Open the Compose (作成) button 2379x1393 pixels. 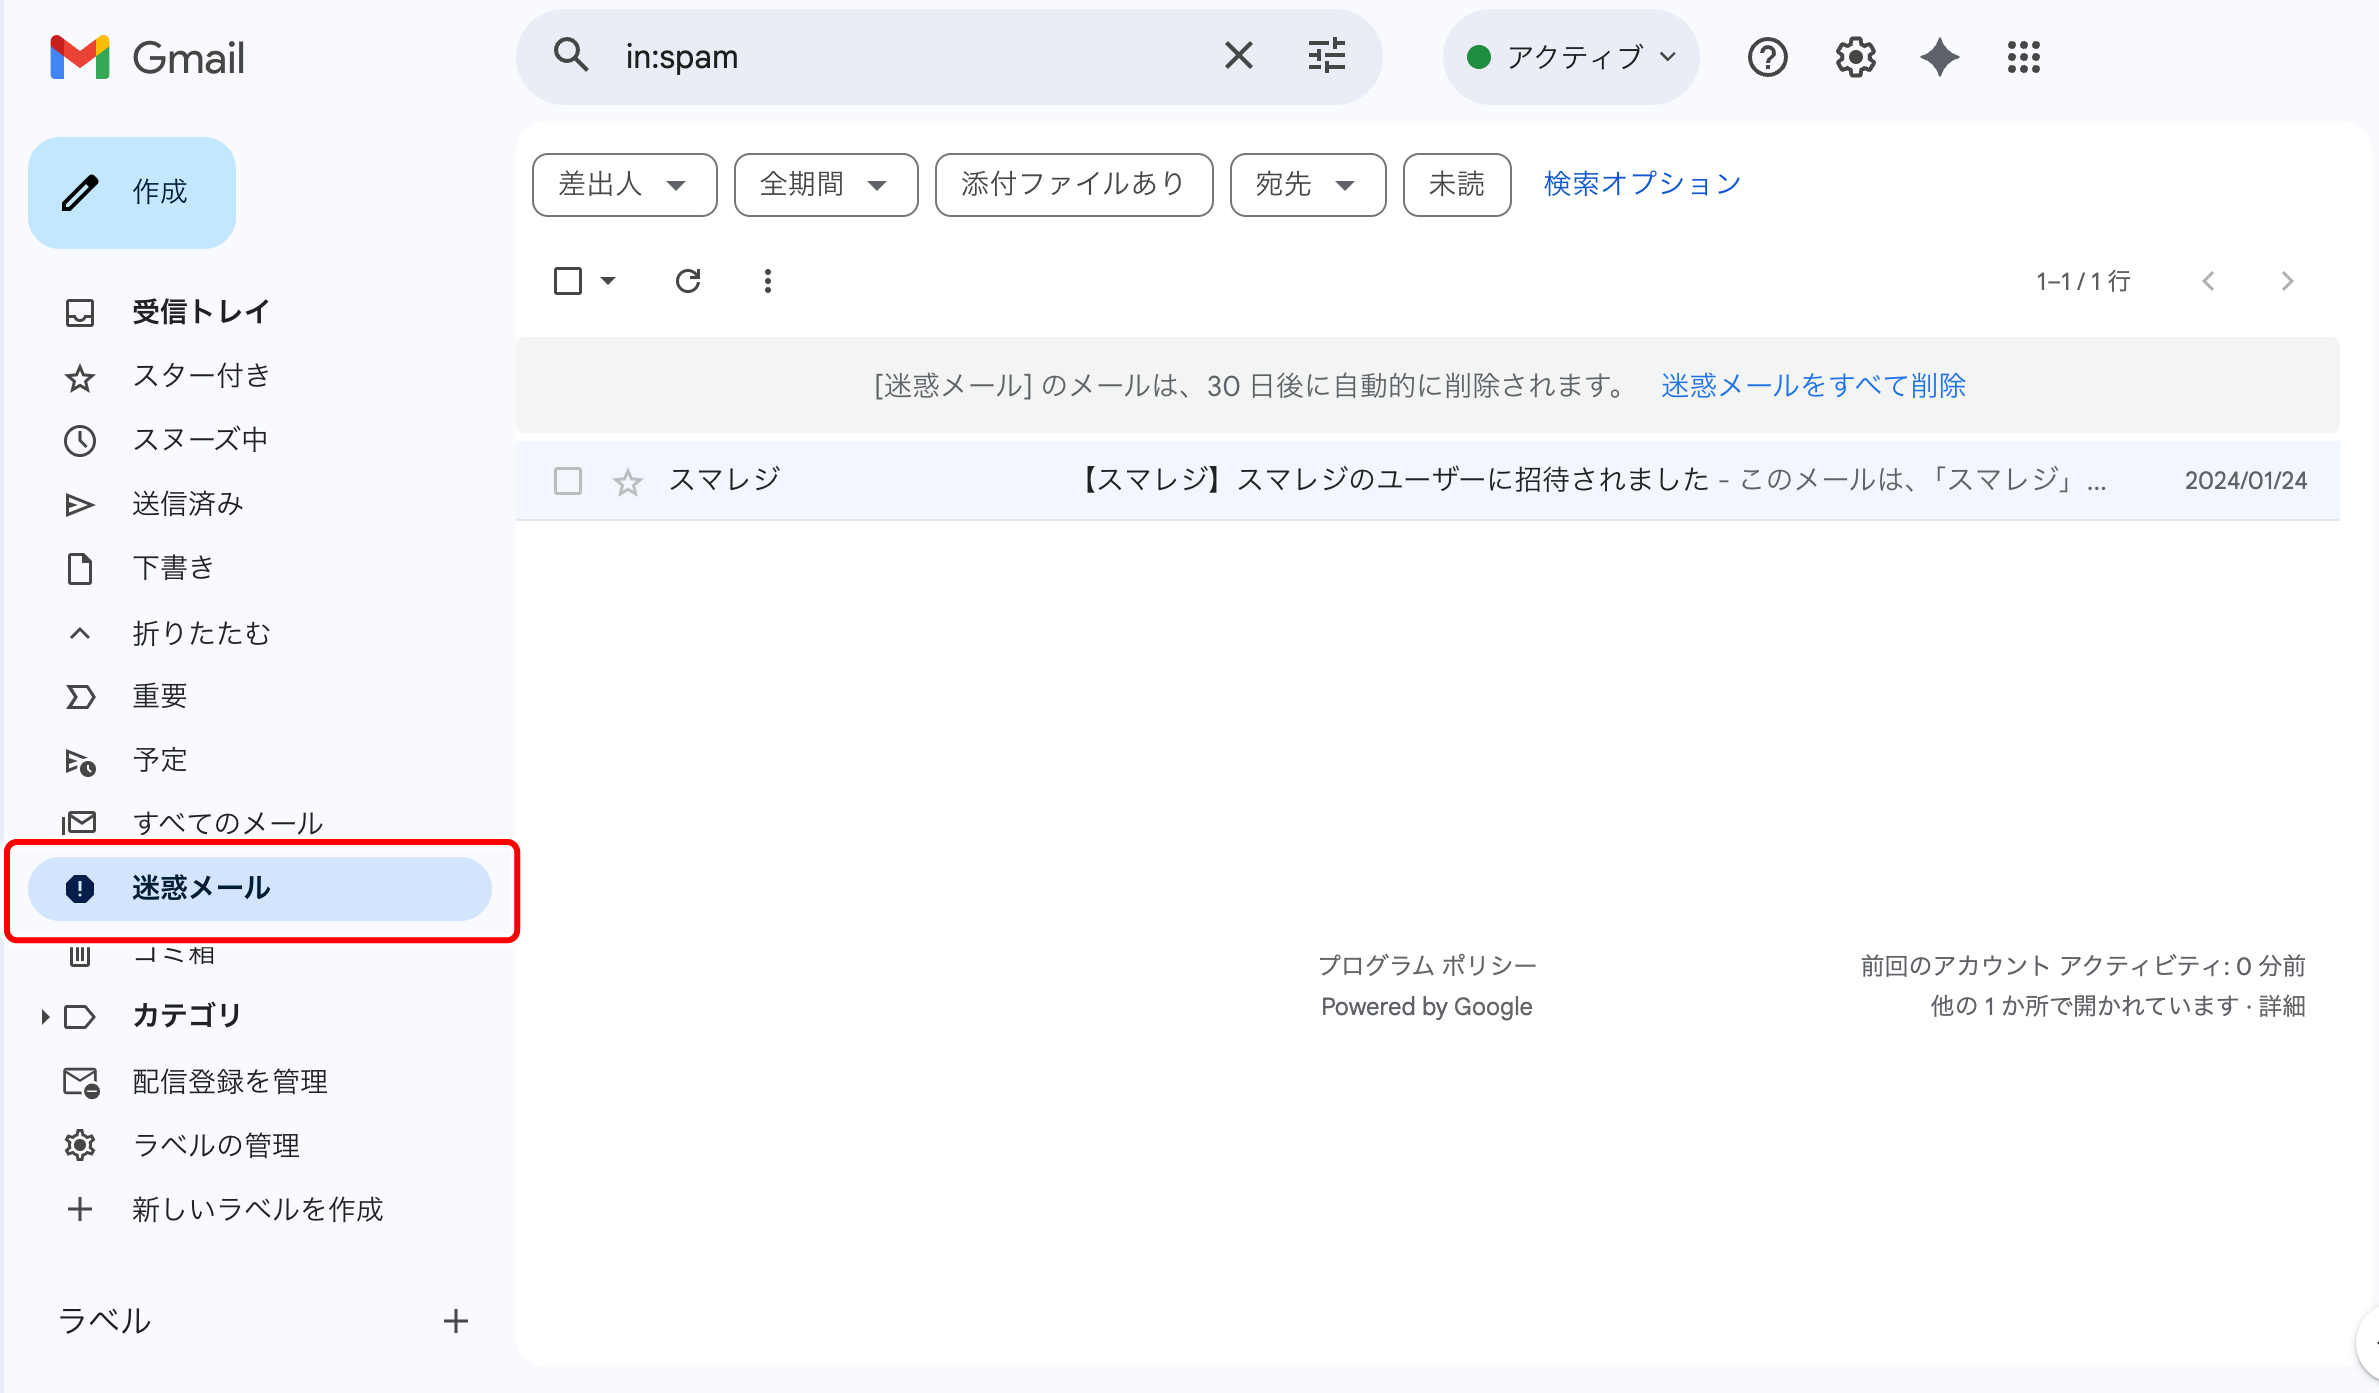click(131, 192)
